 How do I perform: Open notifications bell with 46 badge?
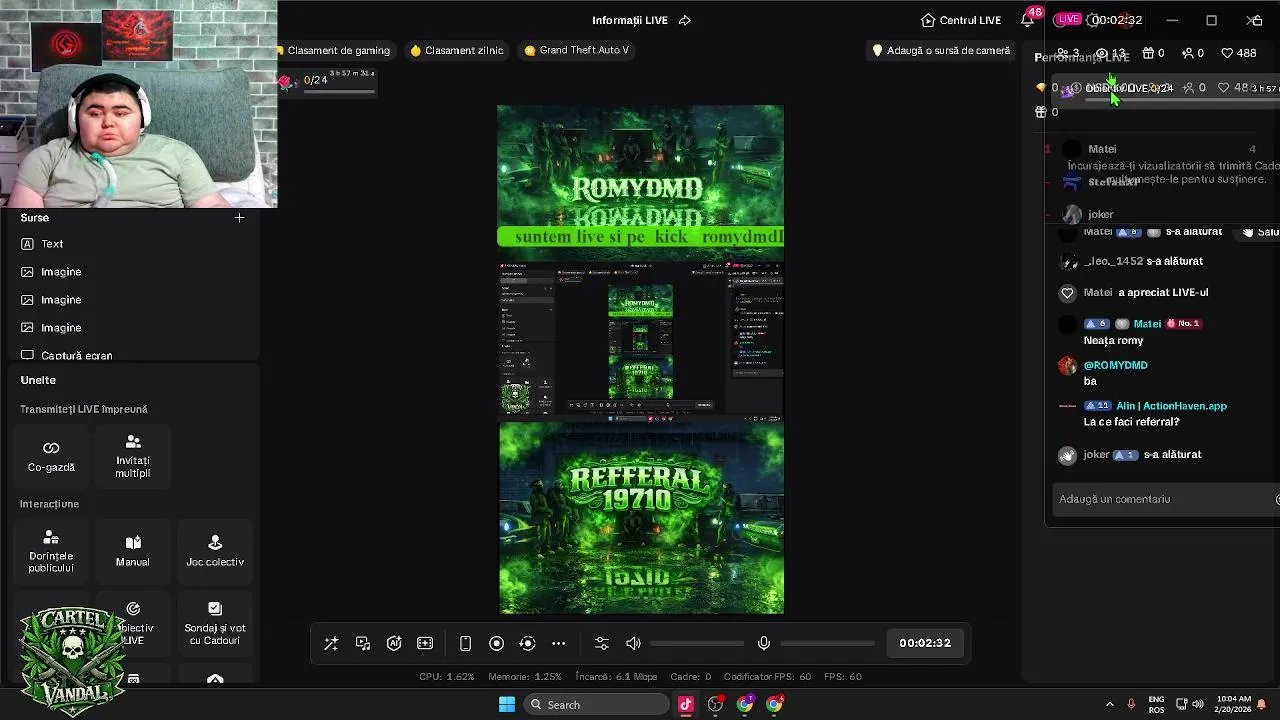(1028, 20)
